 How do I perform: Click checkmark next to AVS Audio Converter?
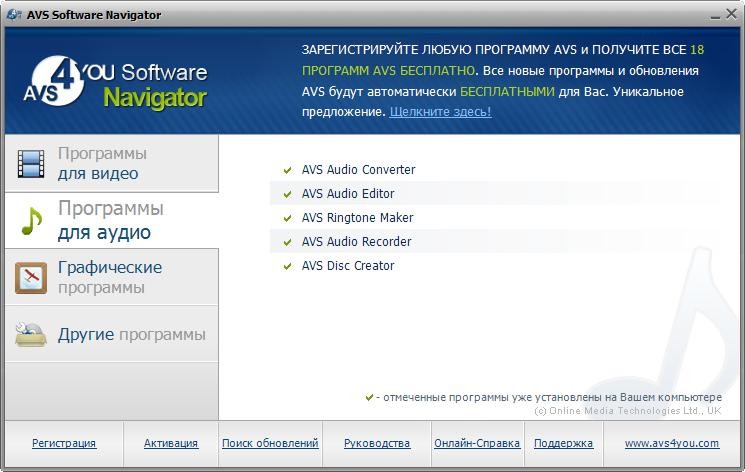tap(287, 170)
